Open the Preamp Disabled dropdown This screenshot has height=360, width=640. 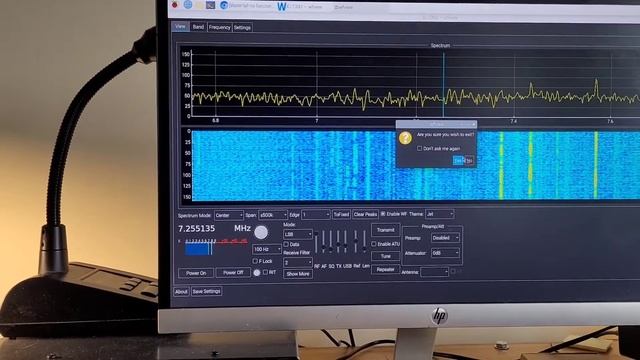tap(445, 238)
